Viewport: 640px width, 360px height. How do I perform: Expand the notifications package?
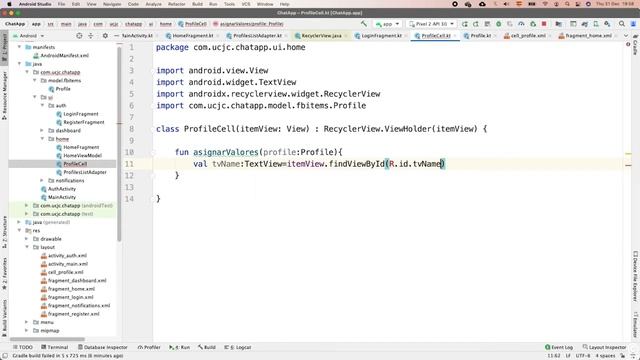pyautogui.click(x=42, y=180)
